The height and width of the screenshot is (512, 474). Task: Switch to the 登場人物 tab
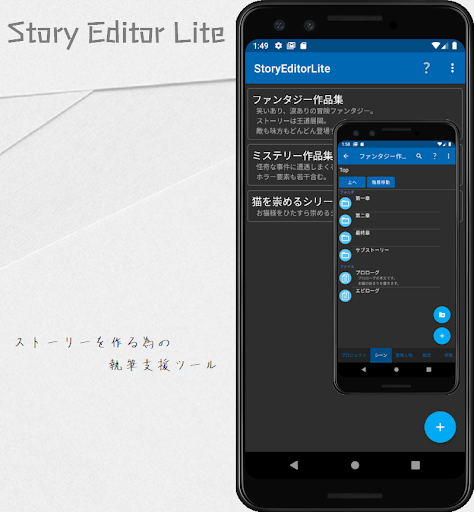(404, 355)
